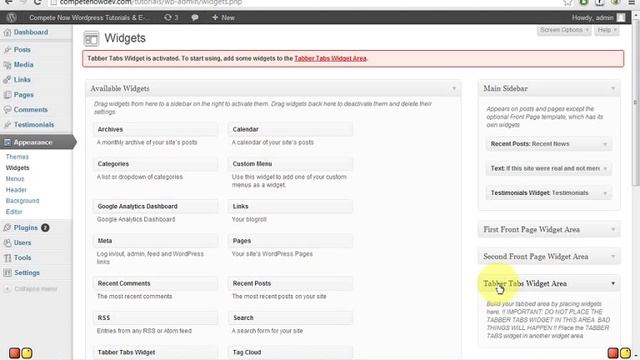
Task: Open the Header submenu link
Action: 16,190
